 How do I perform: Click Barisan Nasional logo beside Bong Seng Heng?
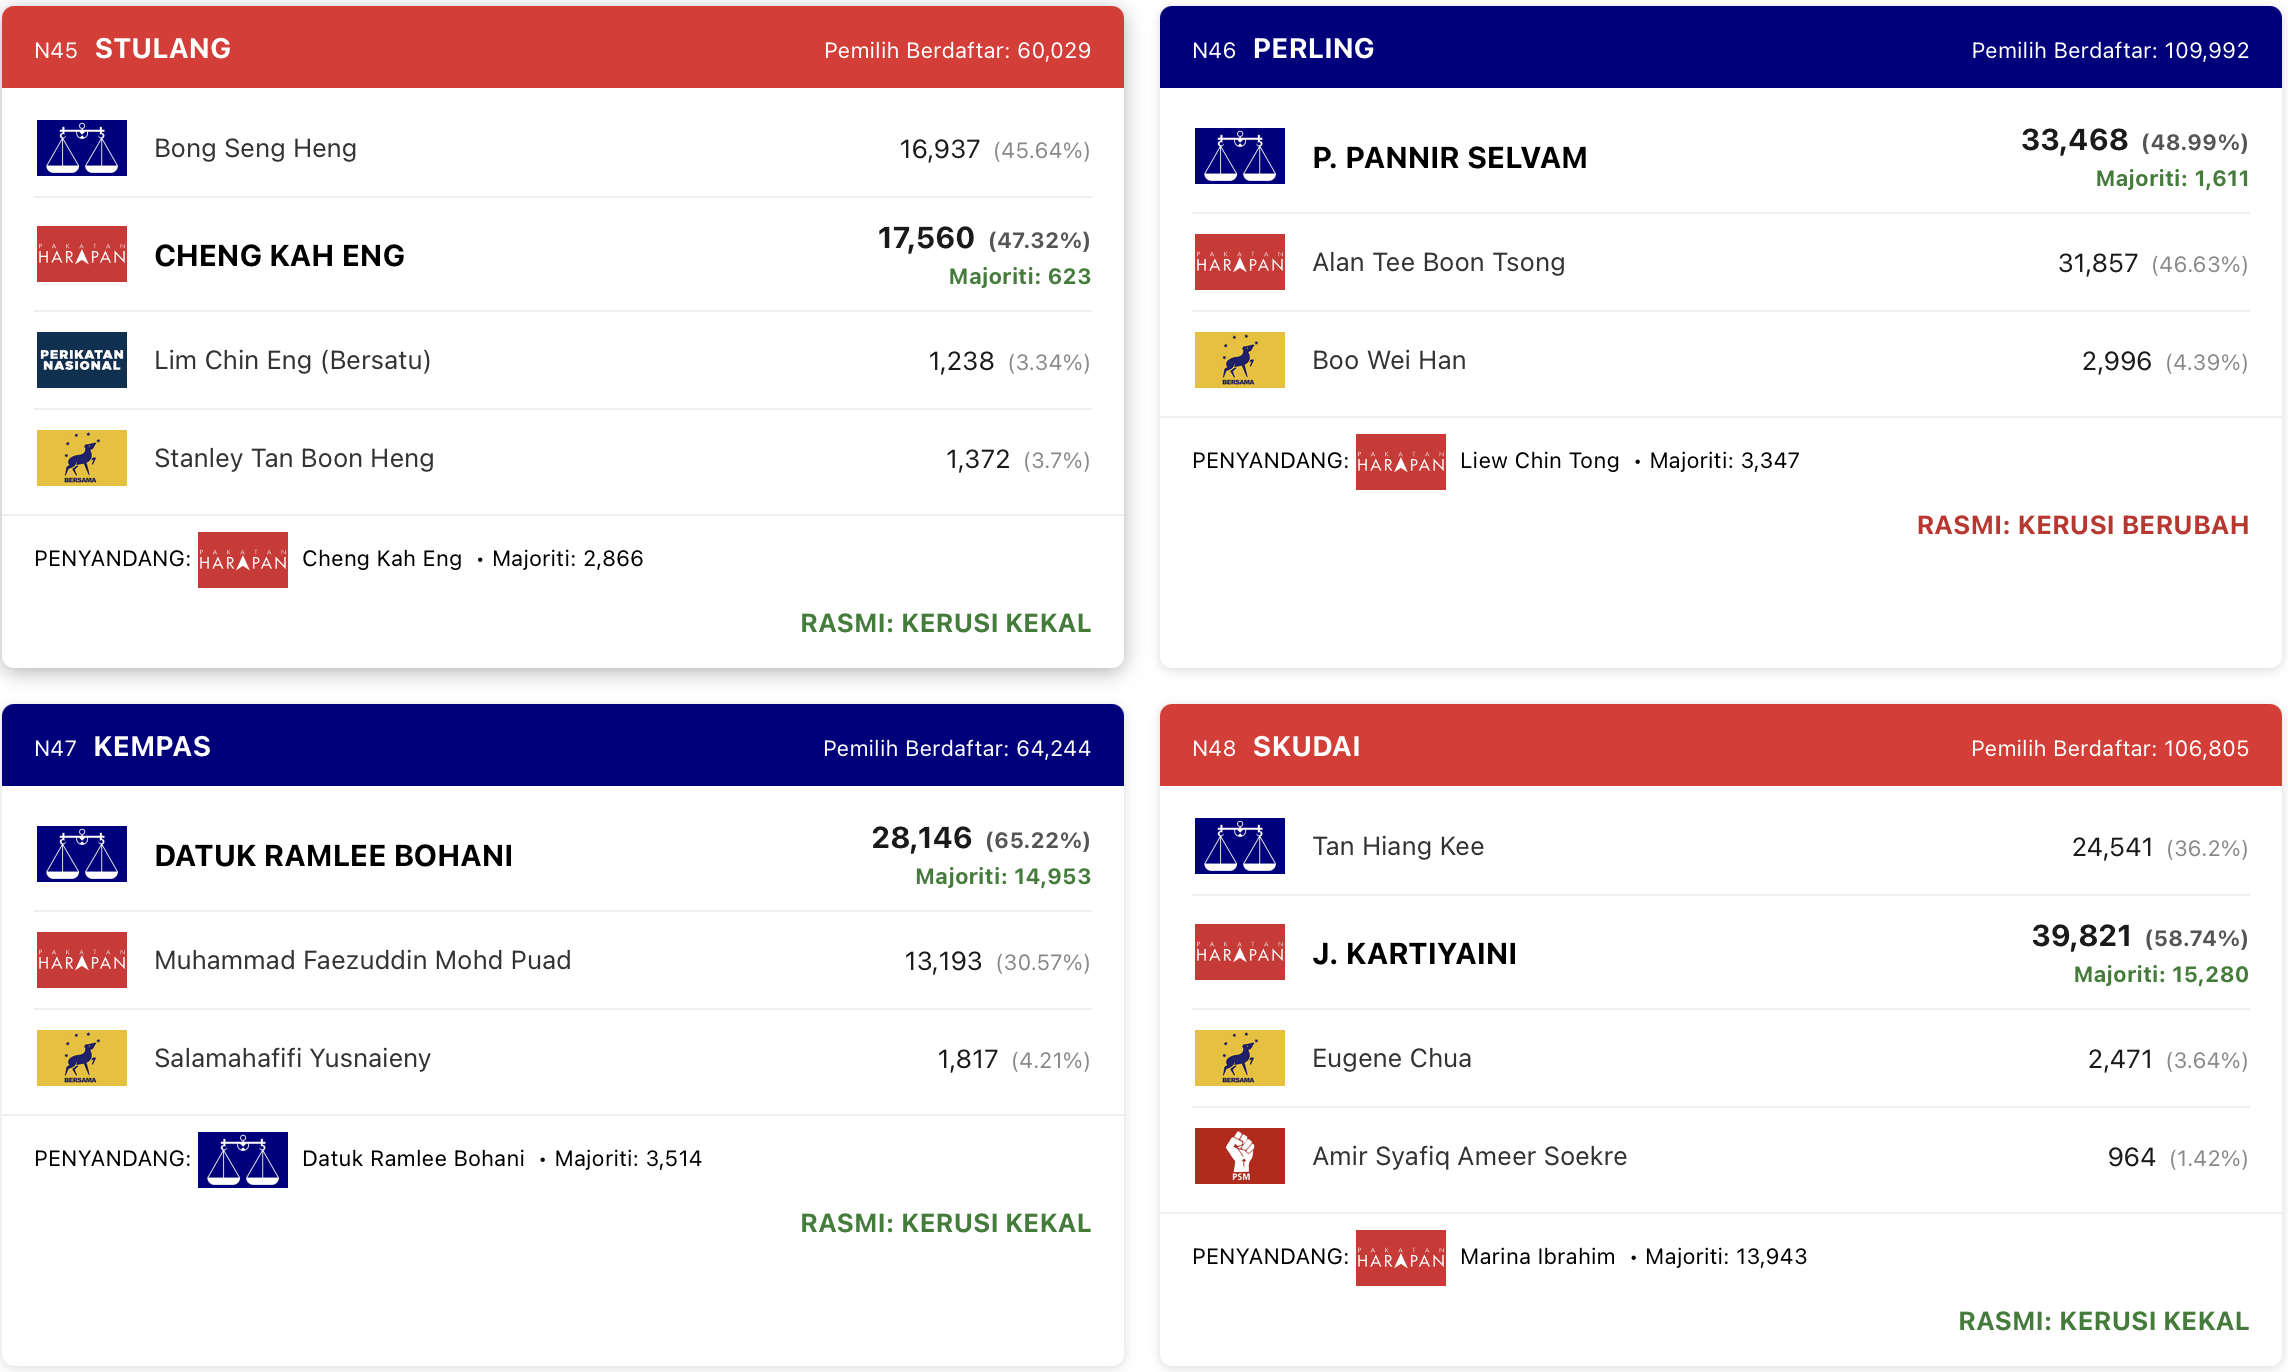[x=82, y=148]
